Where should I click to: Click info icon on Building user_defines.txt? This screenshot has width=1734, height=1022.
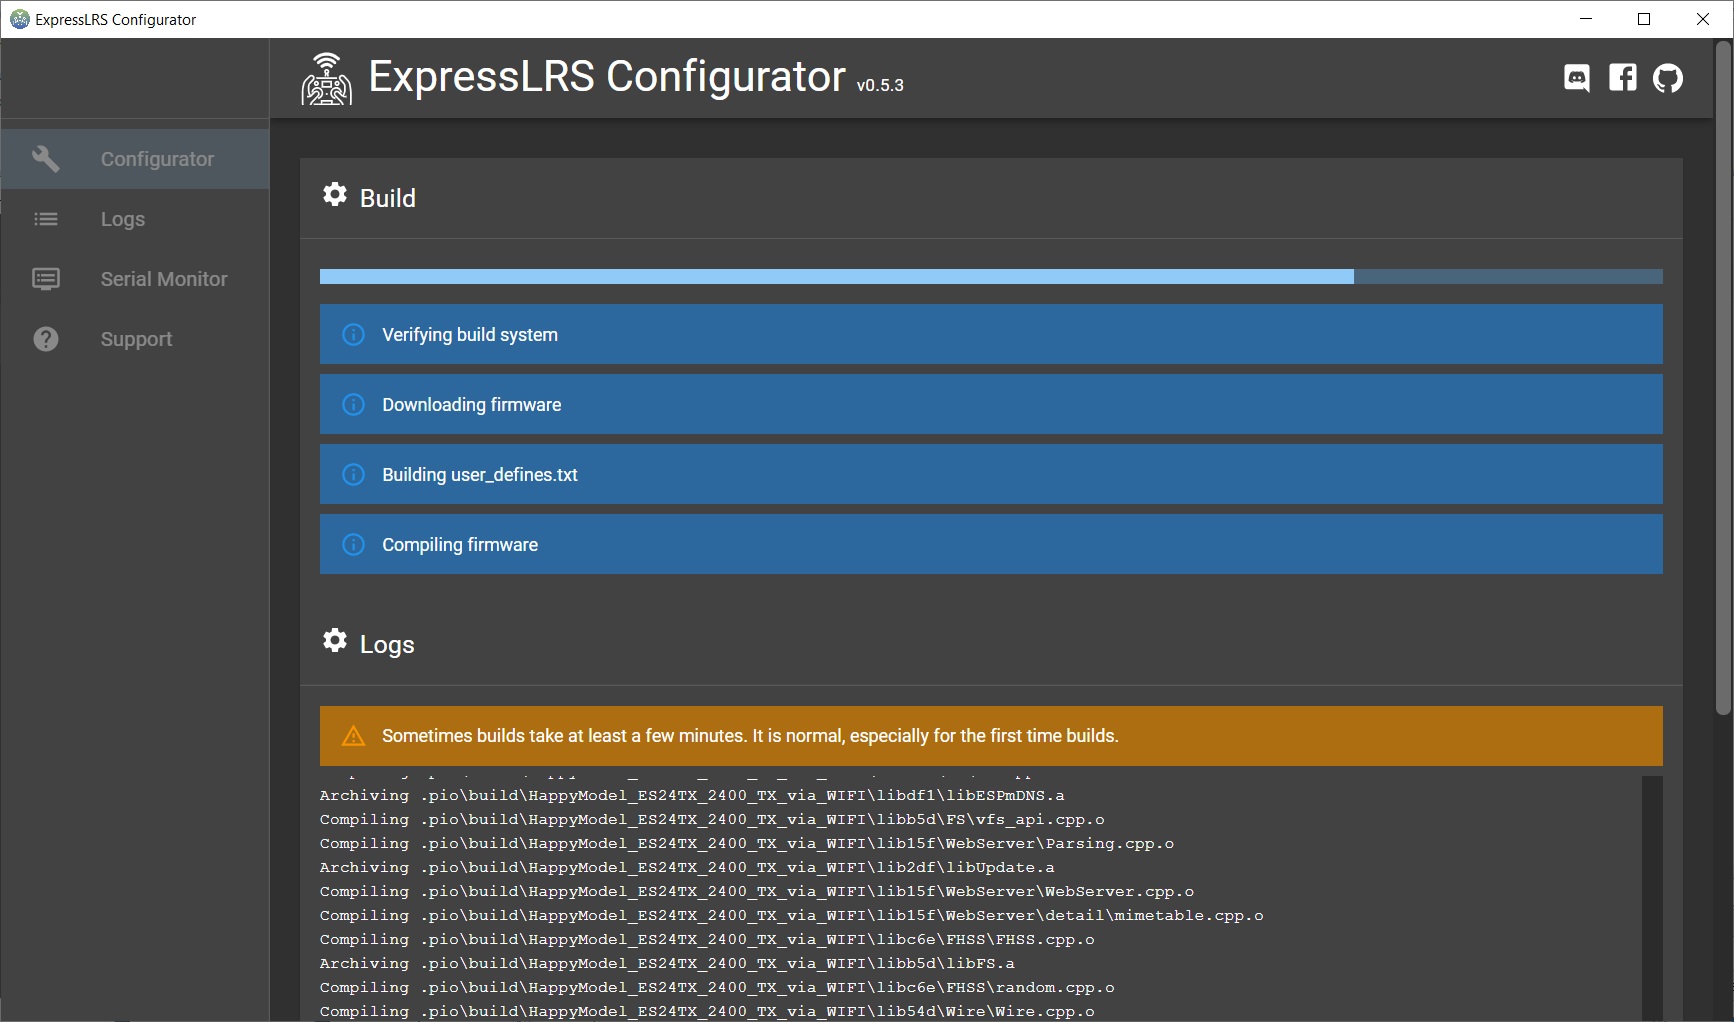click(x=353, y=474)
